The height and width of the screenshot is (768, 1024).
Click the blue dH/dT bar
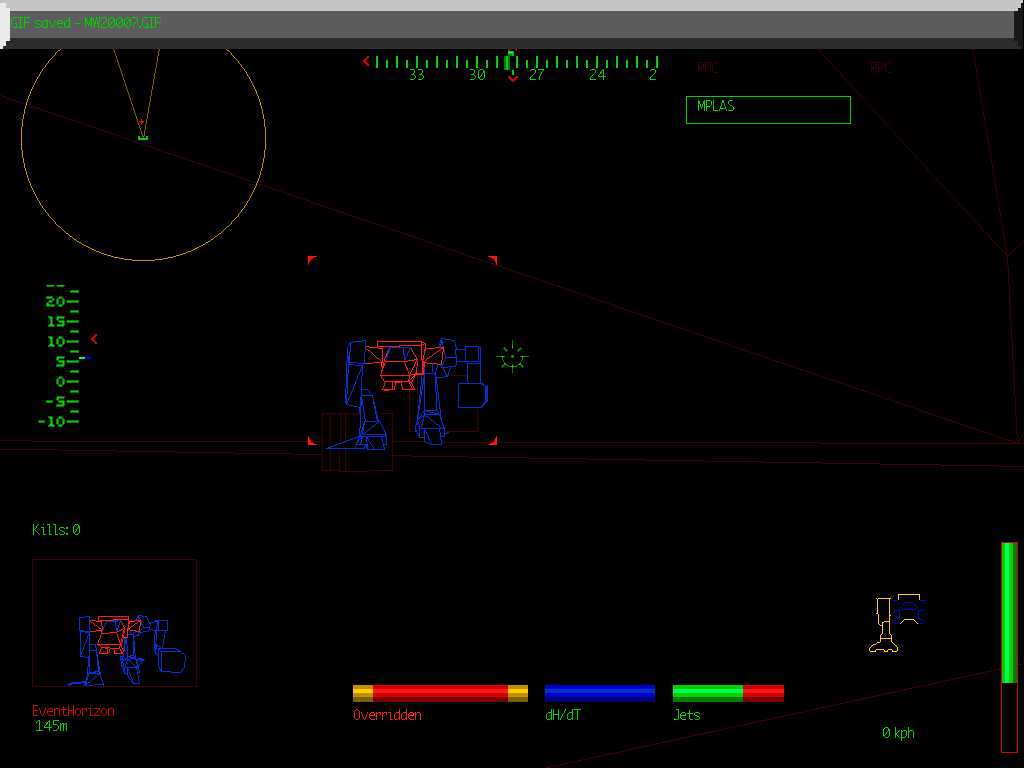point(599,693)
